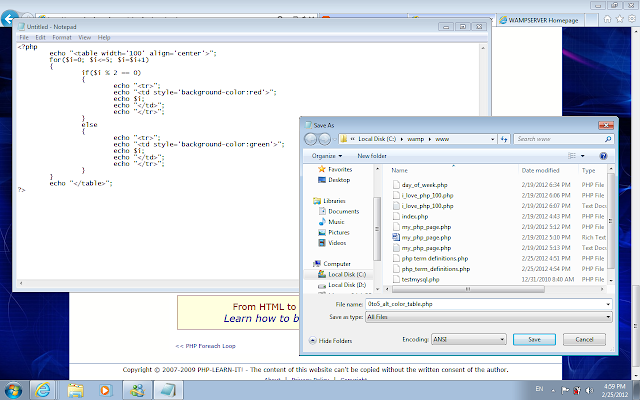The image size is (640, 400).
Task: Open the Windows Start button
Action: 12,391
